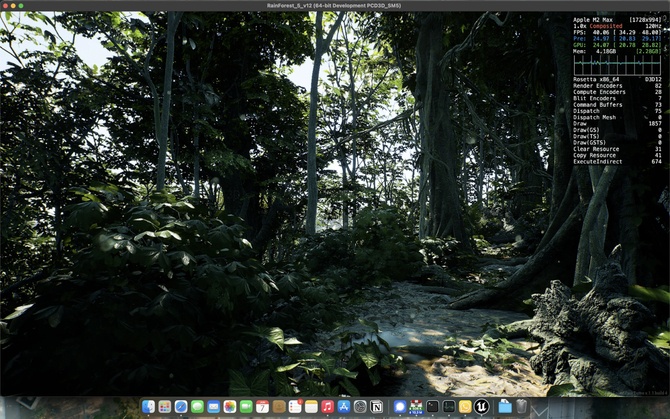Minimize the RainForest window with yellow button
The height and width of the screenshot is (419, 670).
pyautogui.click(x=13, y=6)
